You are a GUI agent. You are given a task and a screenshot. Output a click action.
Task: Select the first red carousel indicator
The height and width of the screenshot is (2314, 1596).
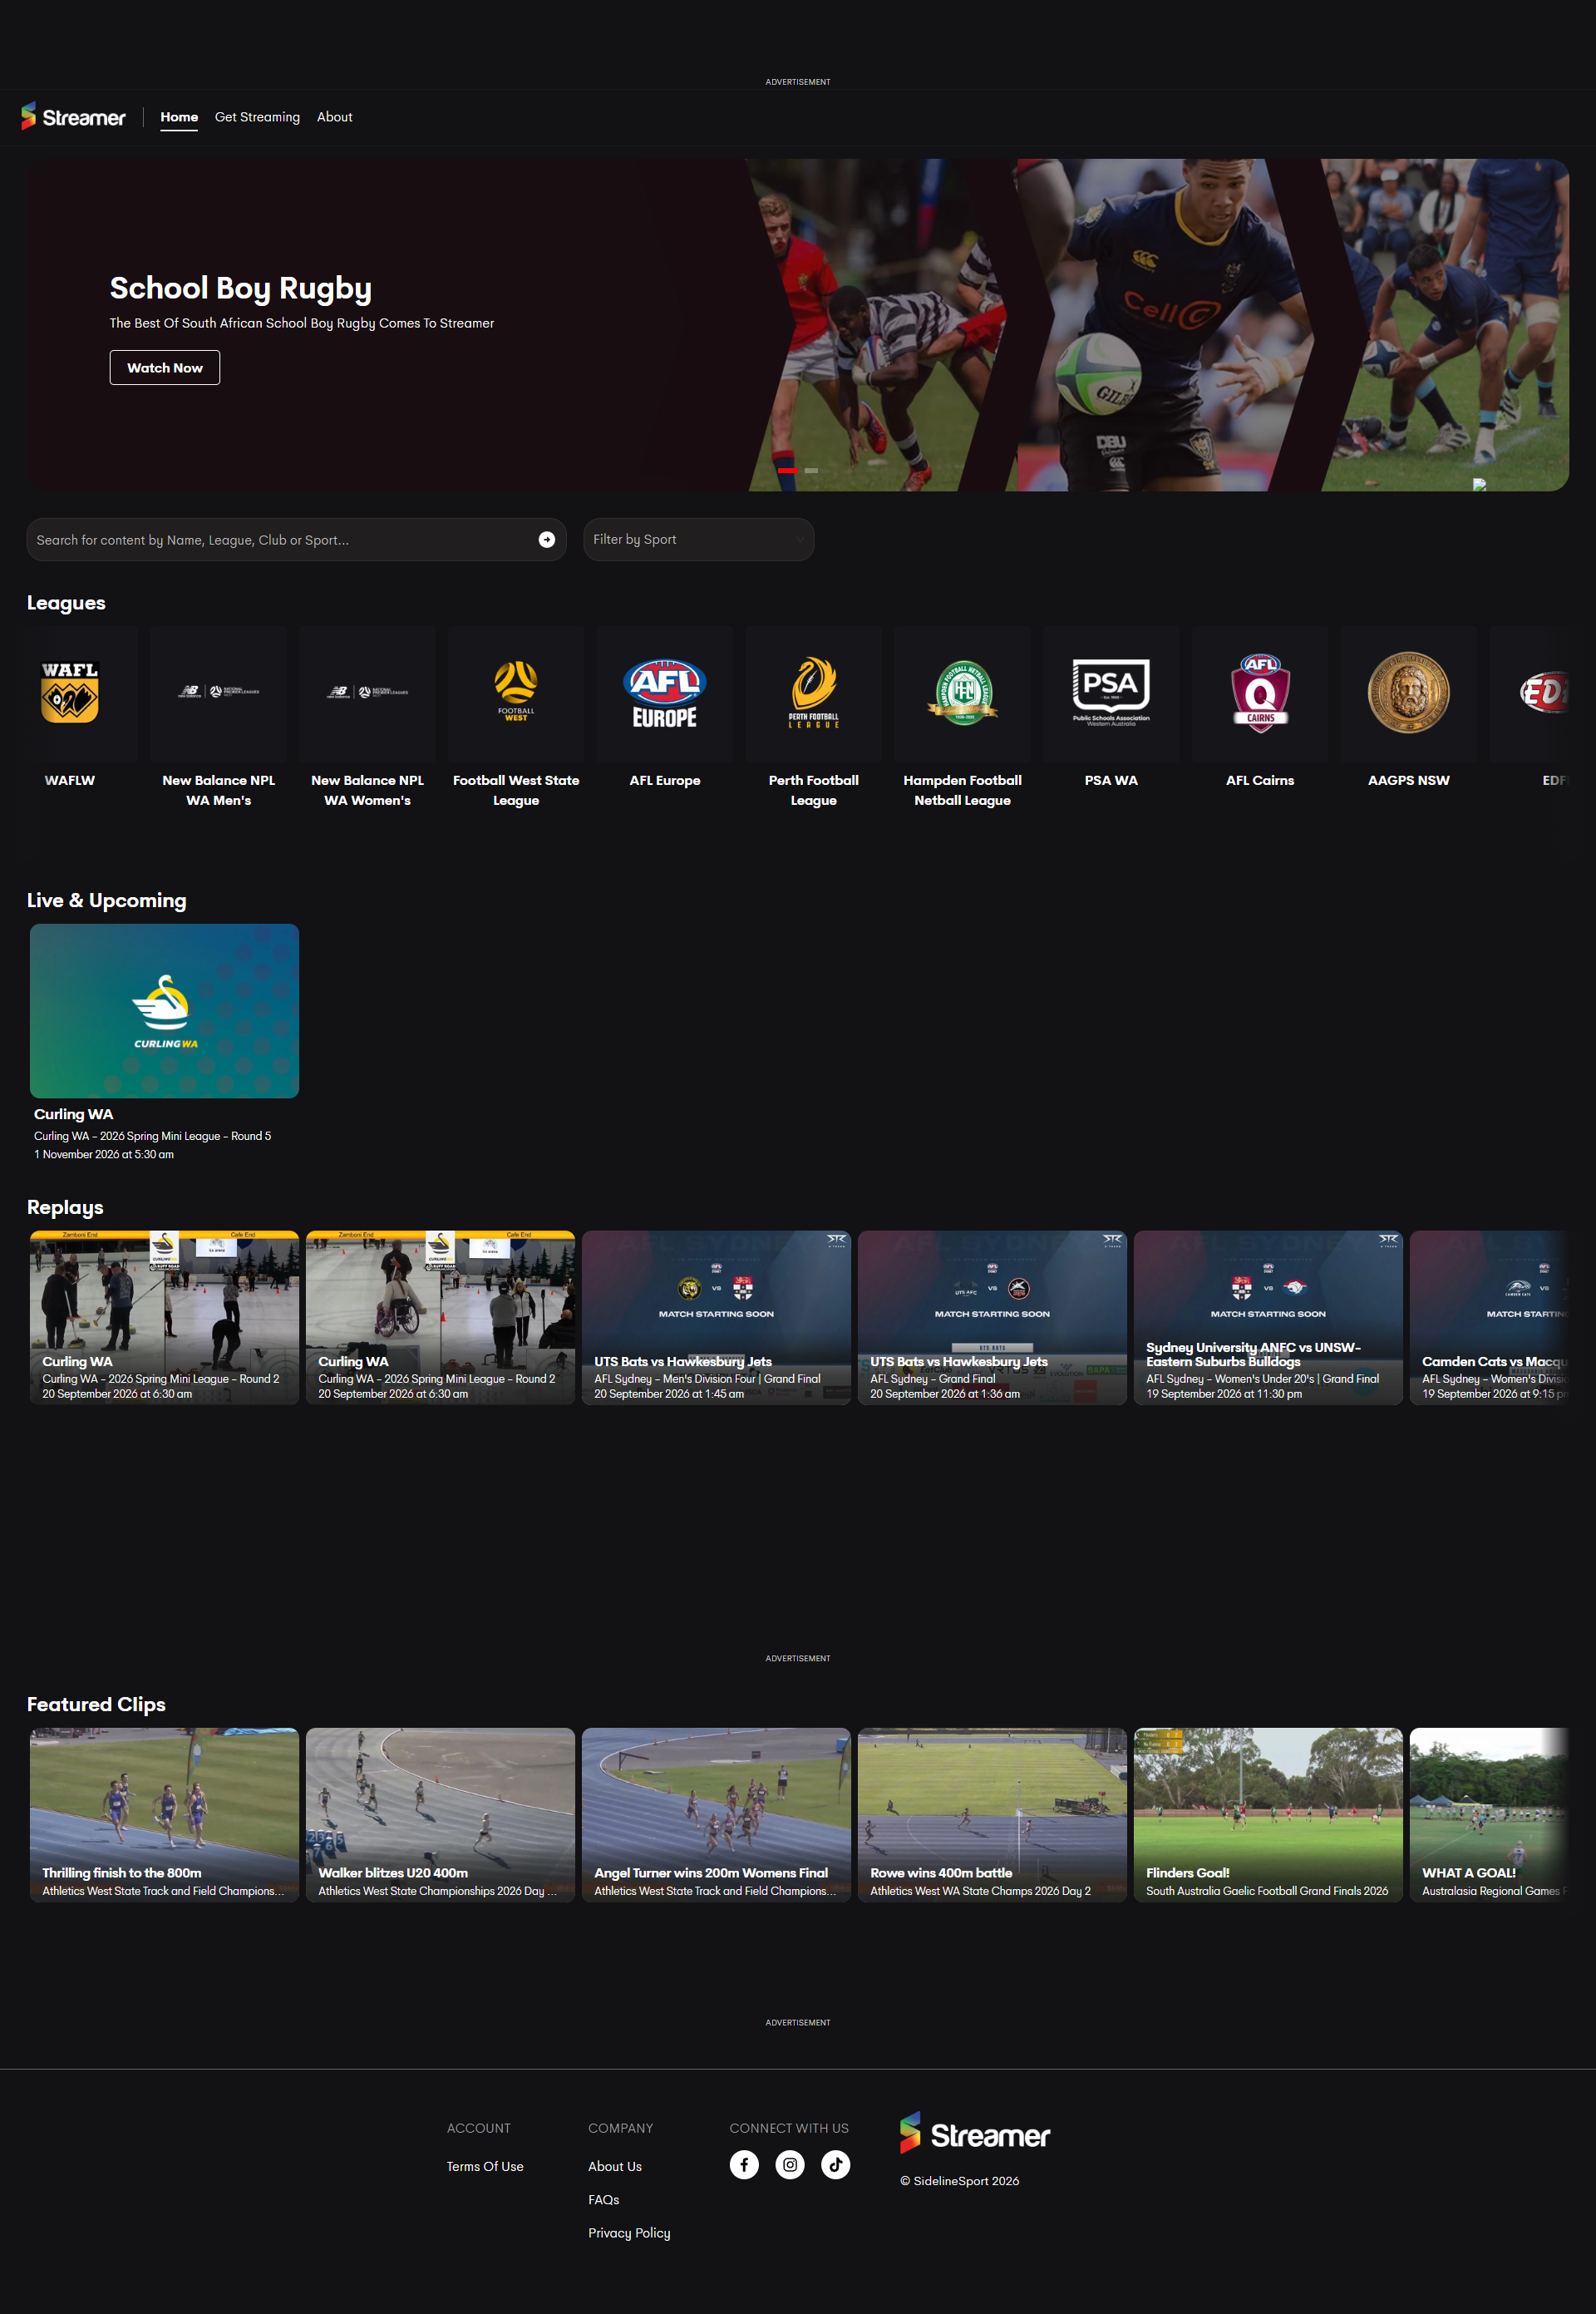click(x=787, y=470)
